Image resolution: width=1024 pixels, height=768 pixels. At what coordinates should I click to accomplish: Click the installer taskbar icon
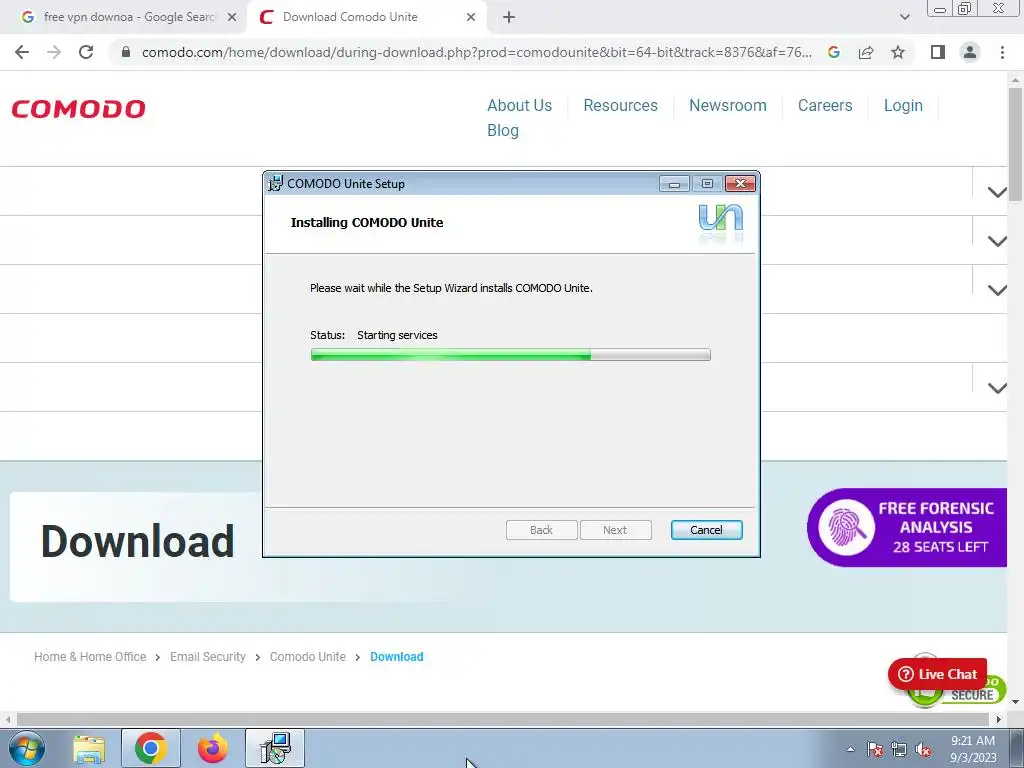275,748
